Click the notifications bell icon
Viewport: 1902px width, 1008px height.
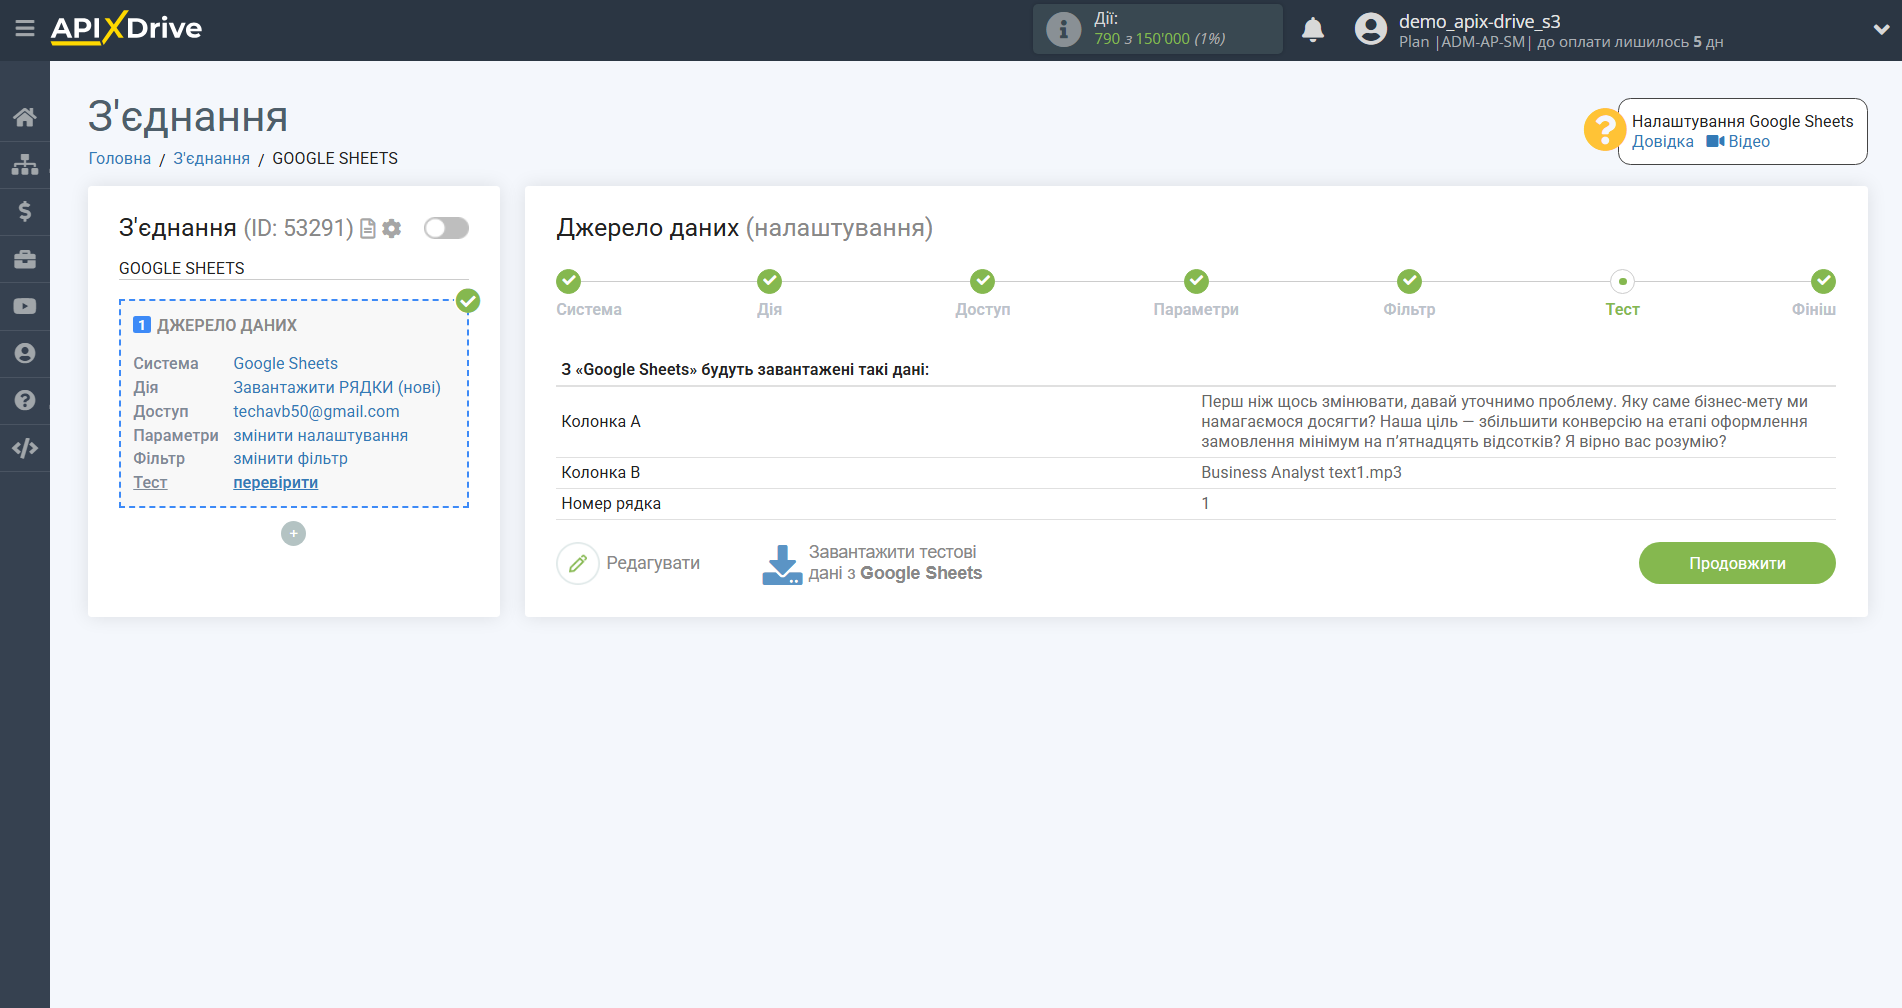(x=1313, y=30)
